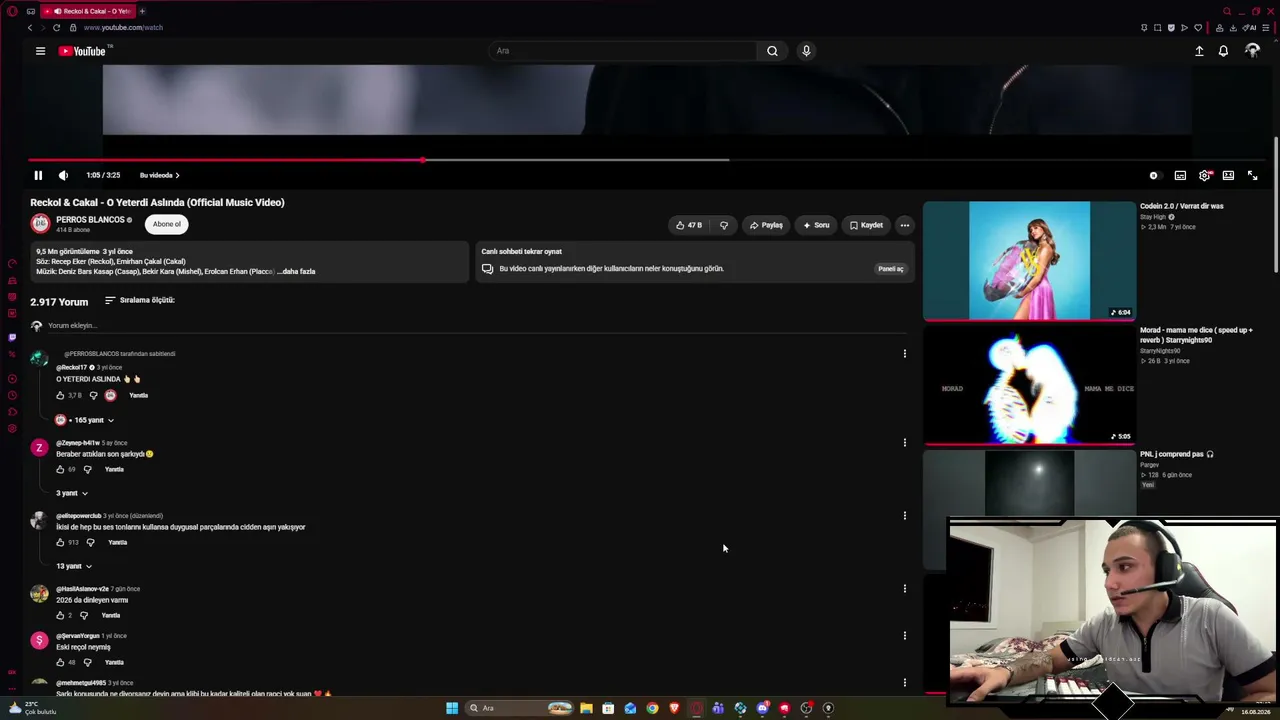This screenshot has height=720, width=1280.
Task: Switch to theater mode
Action: point(1228,175)
